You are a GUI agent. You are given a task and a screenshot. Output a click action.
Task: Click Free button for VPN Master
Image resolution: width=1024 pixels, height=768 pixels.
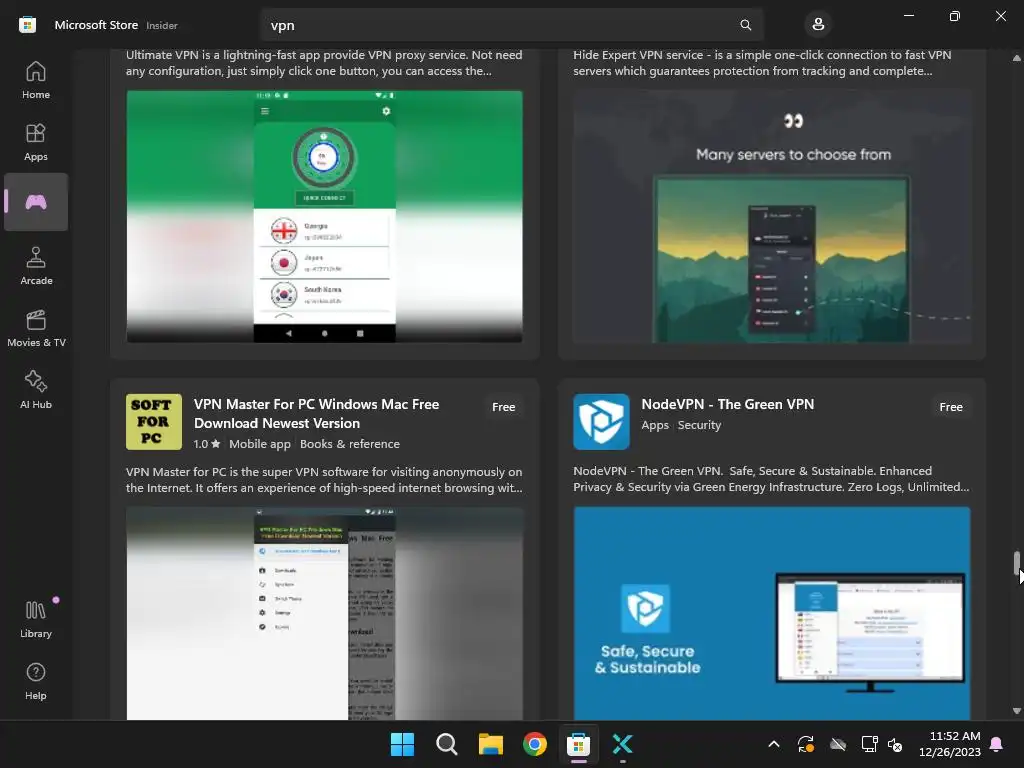point(504,407)
